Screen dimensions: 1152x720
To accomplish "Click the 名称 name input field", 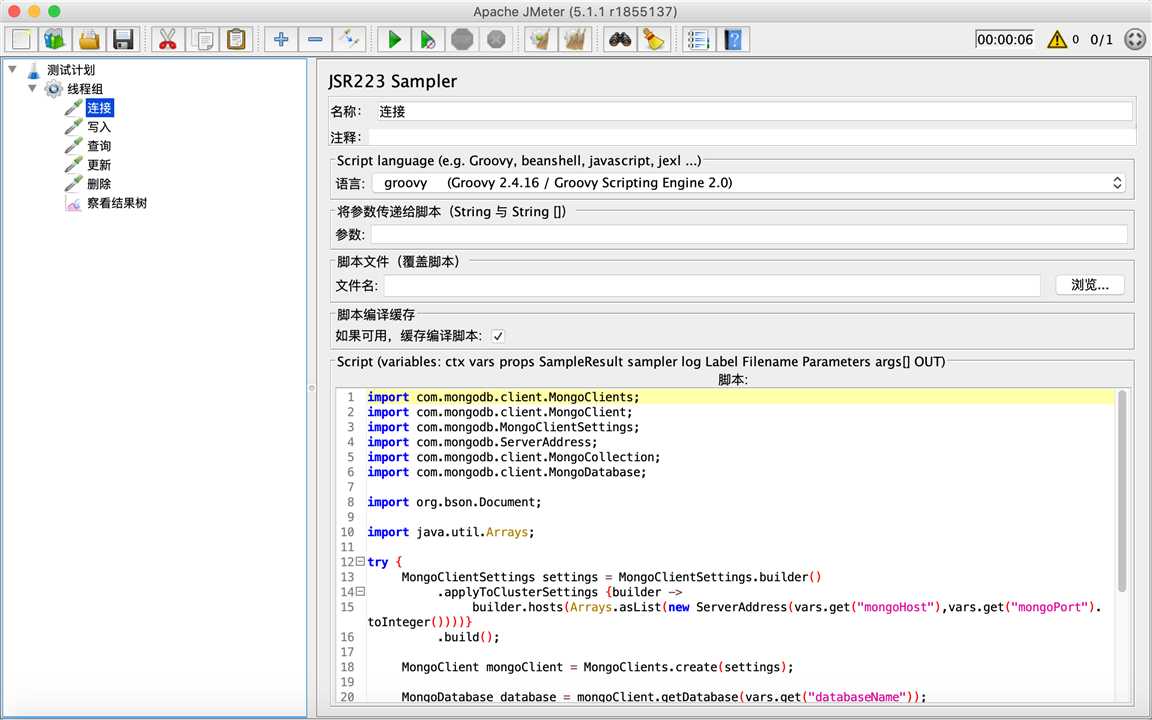I will click(x=752, y=112).
